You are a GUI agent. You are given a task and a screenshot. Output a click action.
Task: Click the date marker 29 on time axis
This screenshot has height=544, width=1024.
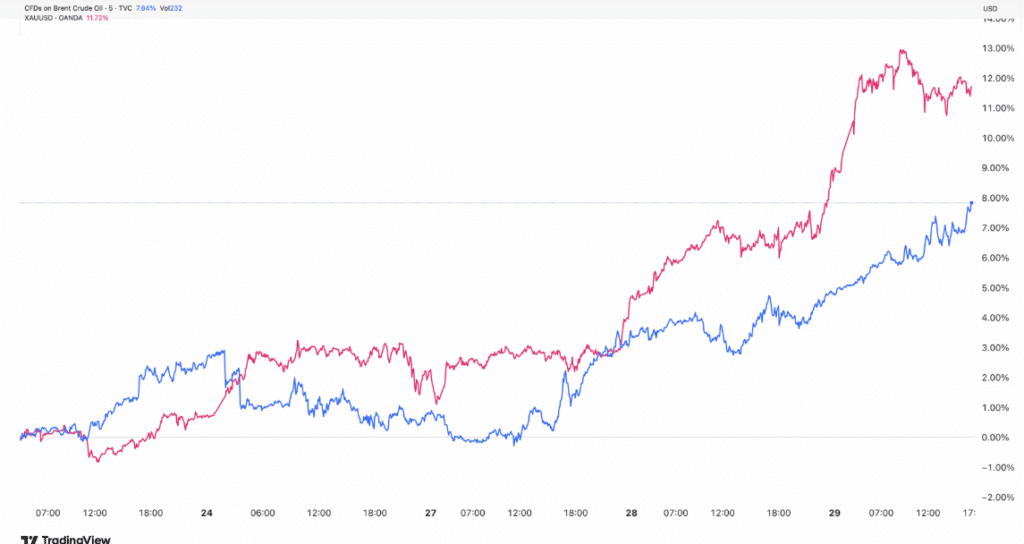[836, 513]
